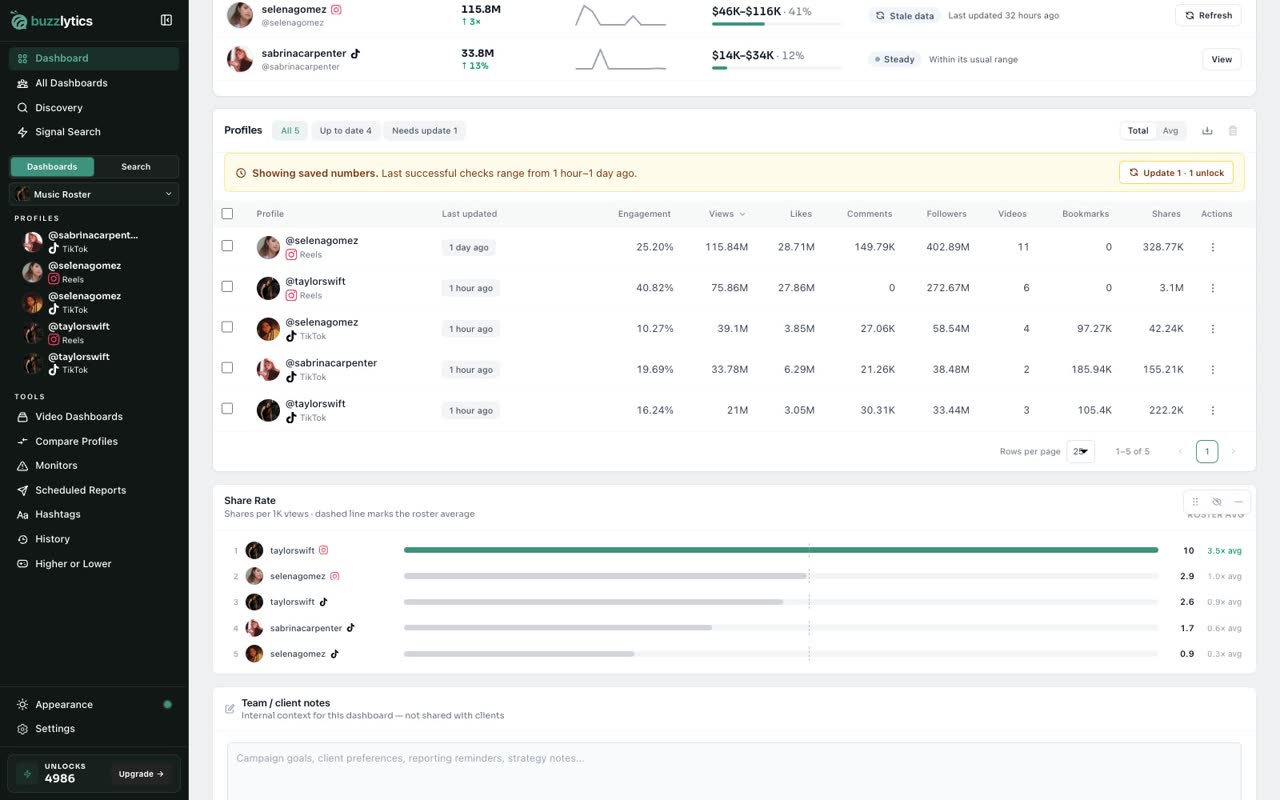Image resolution: width=1280 pixels, height=800 pixels.
Task: Check the @taylorswift TikTok row checkbox
Action: (227, 409)
